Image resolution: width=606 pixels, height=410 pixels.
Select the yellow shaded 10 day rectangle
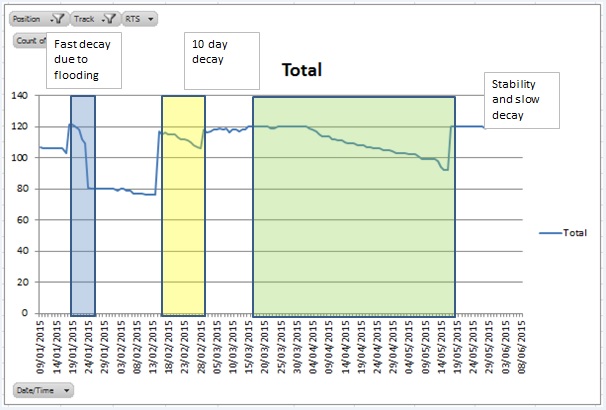tap(184, 206)
